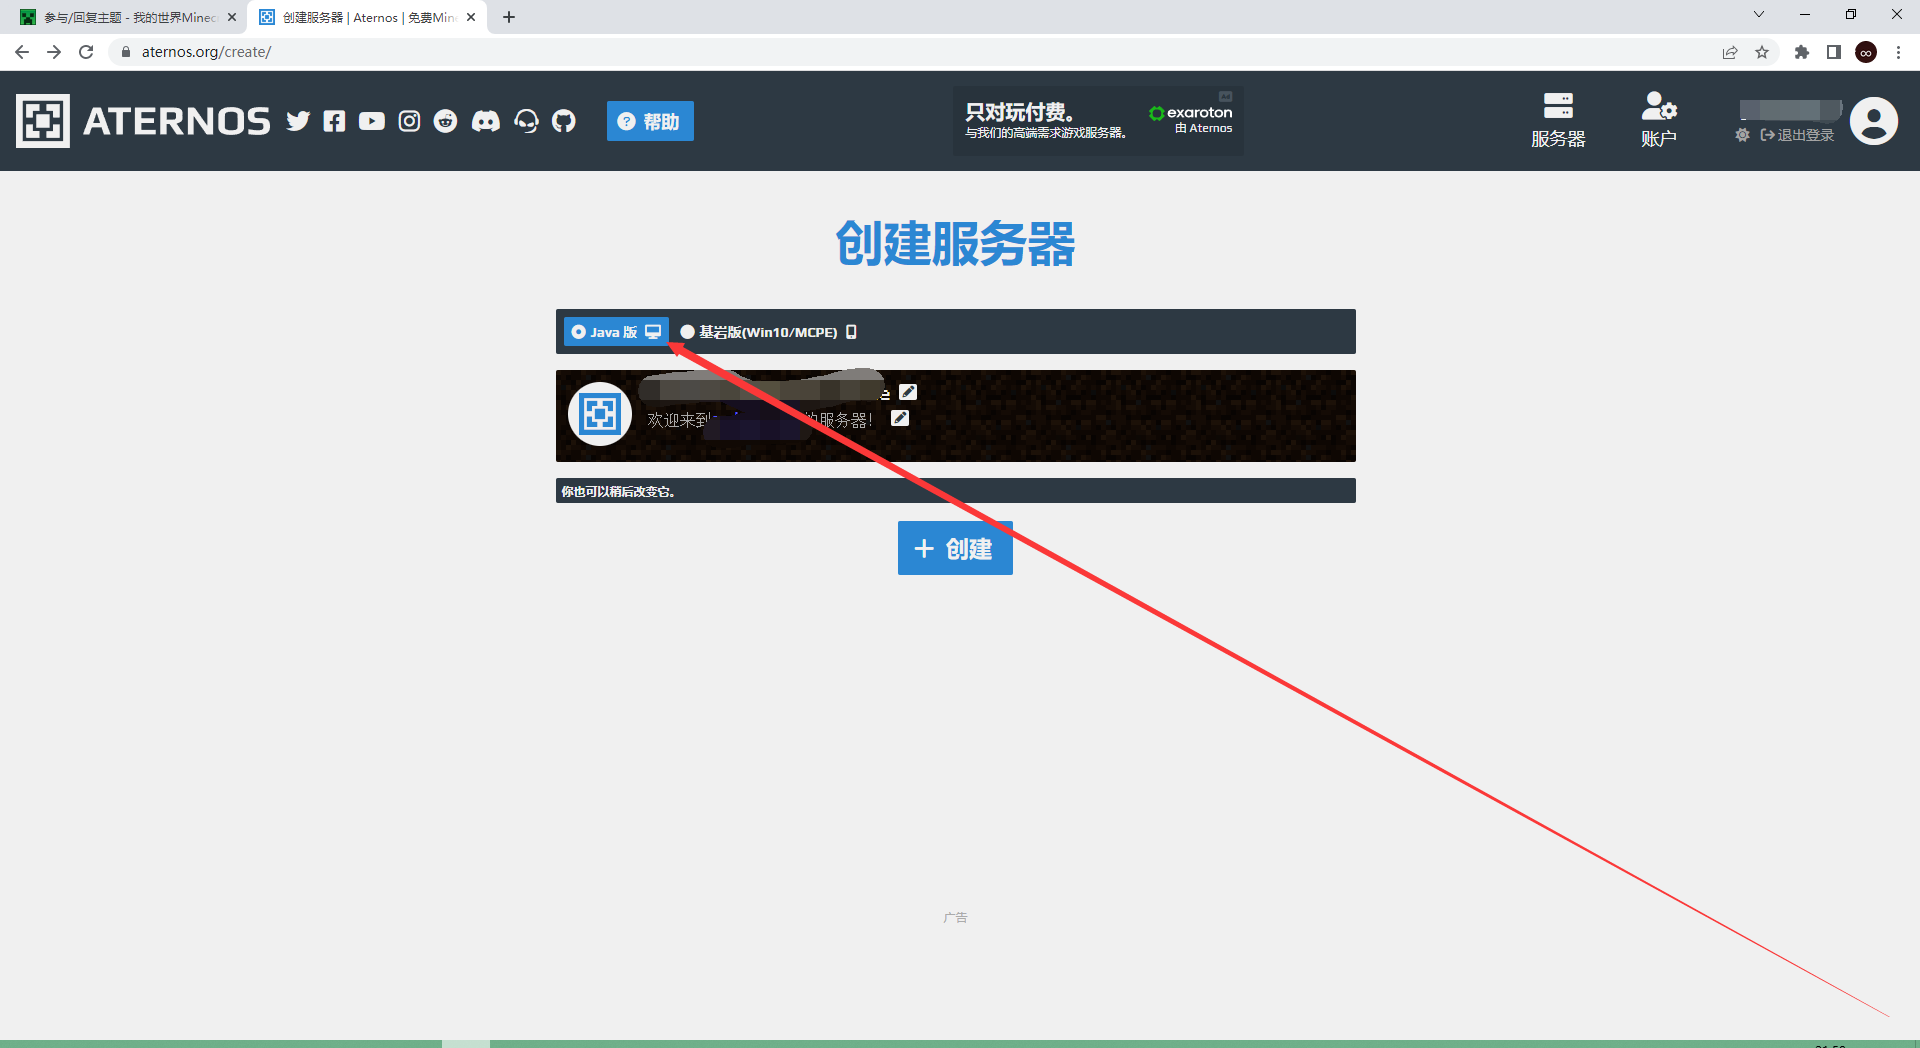This screenshot has height=1048, width=1920.
Task: Open Aternos Reddit icon
Action: coord(446,121)
